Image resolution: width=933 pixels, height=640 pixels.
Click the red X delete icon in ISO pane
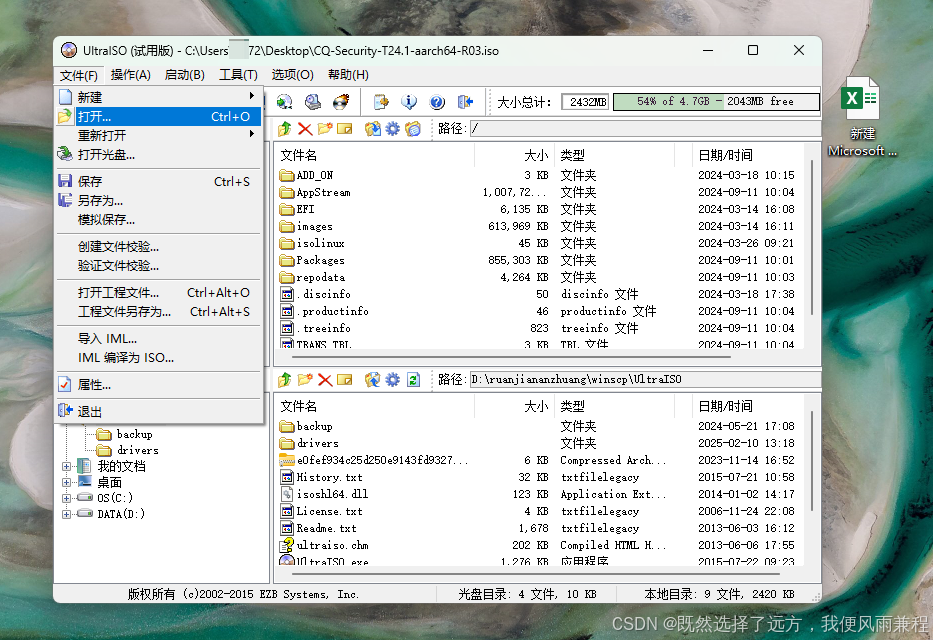[x=305, y=128]
